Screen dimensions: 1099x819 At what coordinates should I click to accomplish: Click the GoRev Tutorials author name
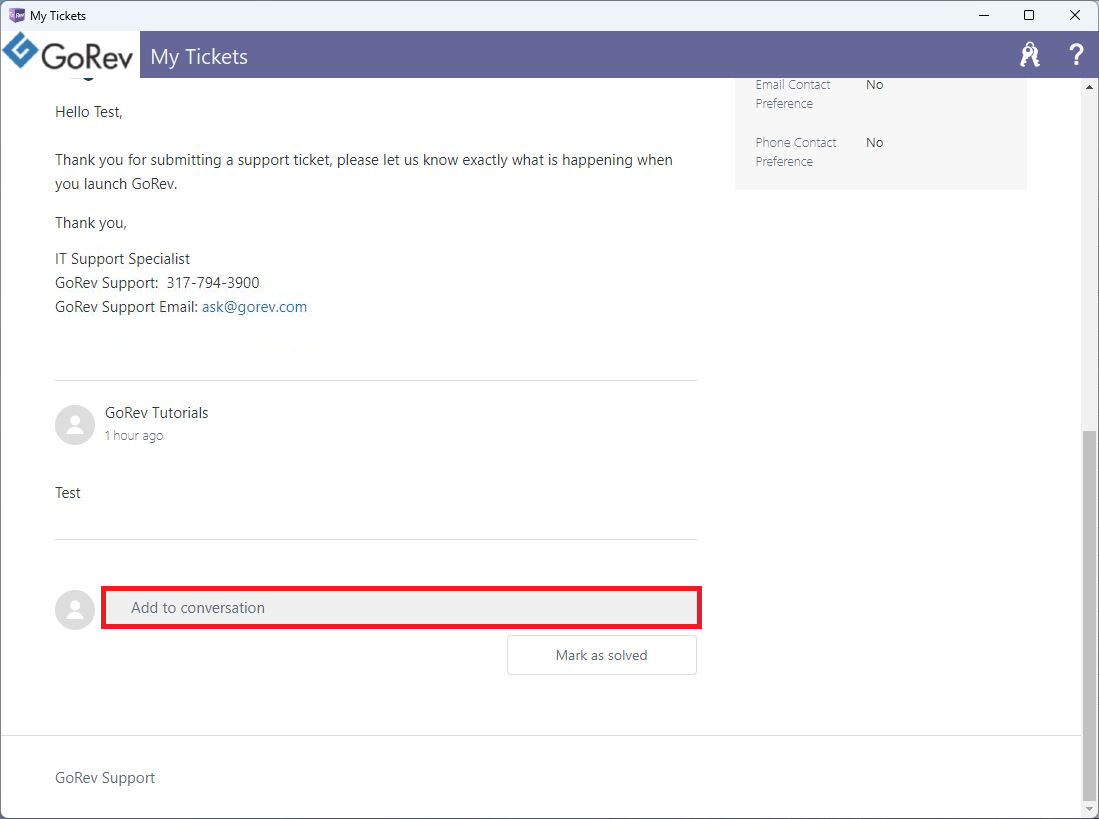point(157,413)
